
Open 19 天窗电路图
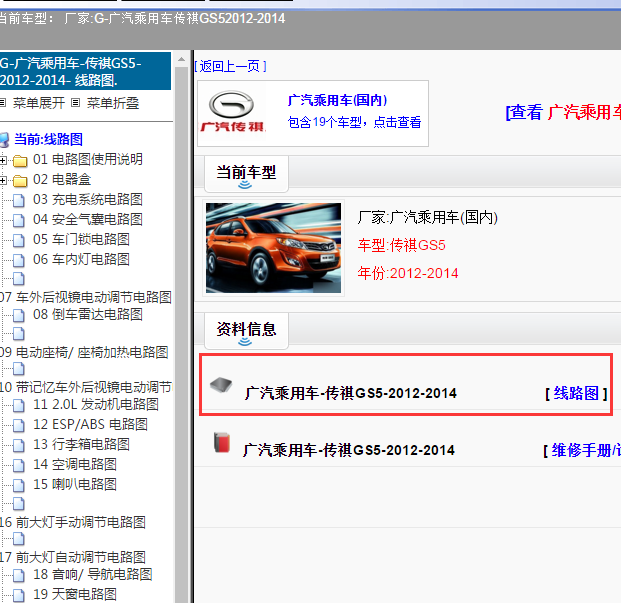point(75,594)
